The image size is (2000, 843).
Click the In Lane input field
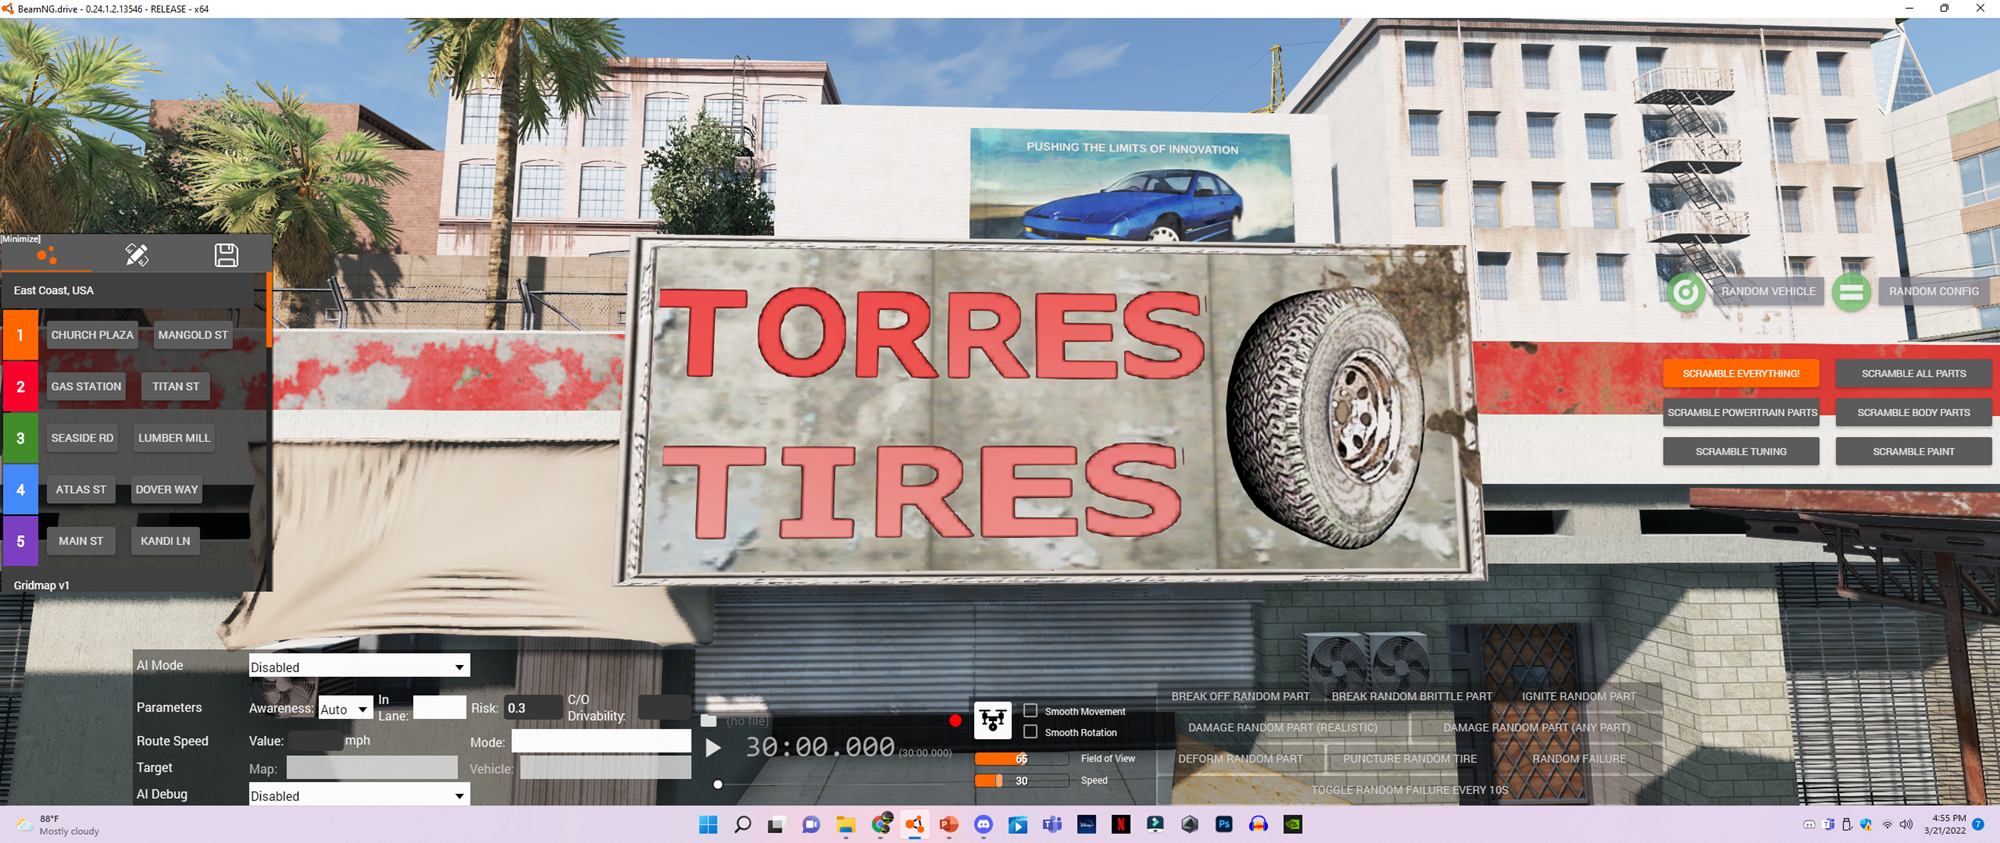[x=439, y=707]
